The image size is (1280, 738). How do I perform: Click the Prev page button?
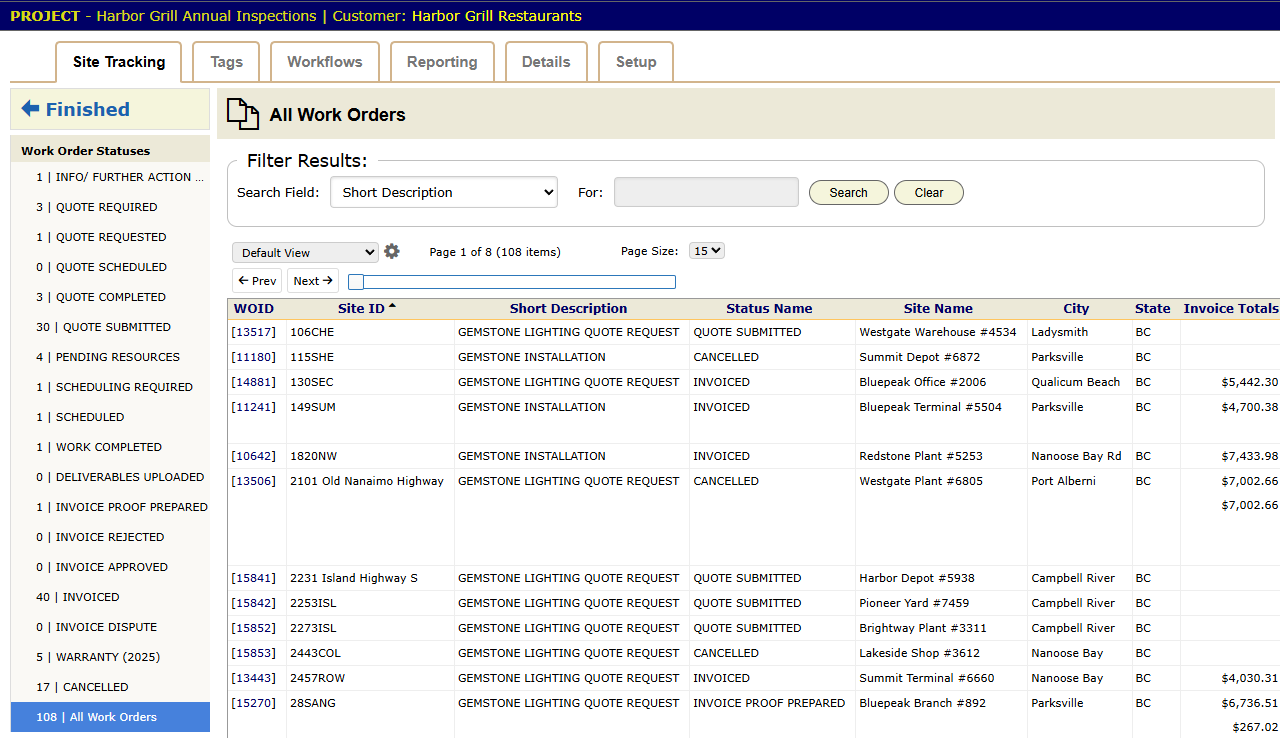pyautogui.click(x=257, y=281)
